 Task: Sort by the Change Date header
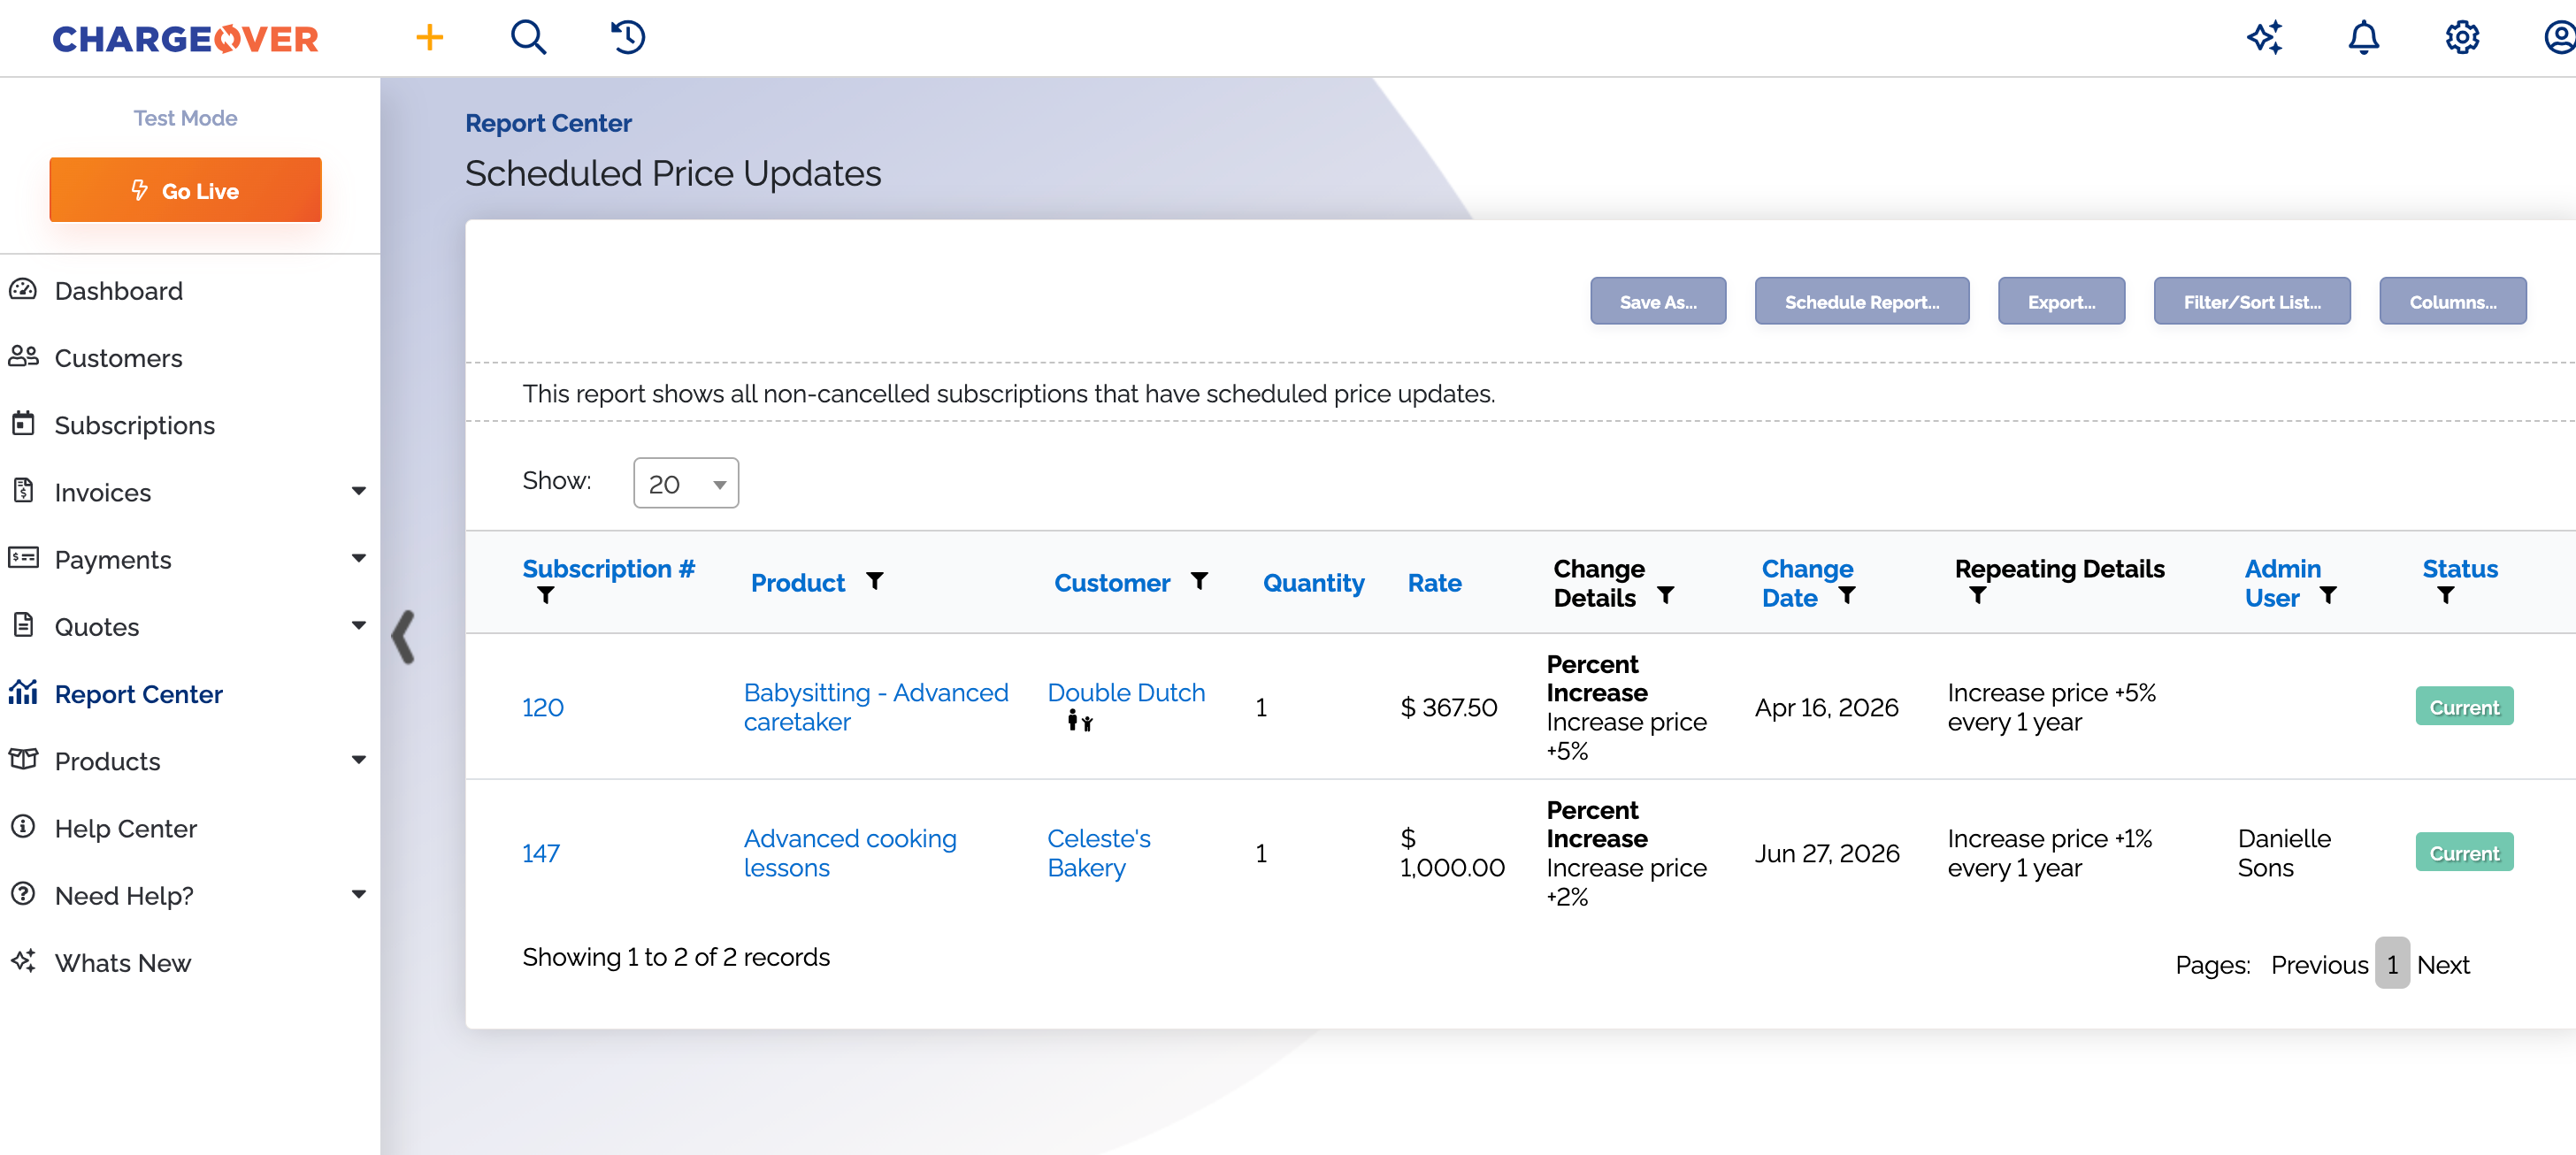pos(1806,583)
